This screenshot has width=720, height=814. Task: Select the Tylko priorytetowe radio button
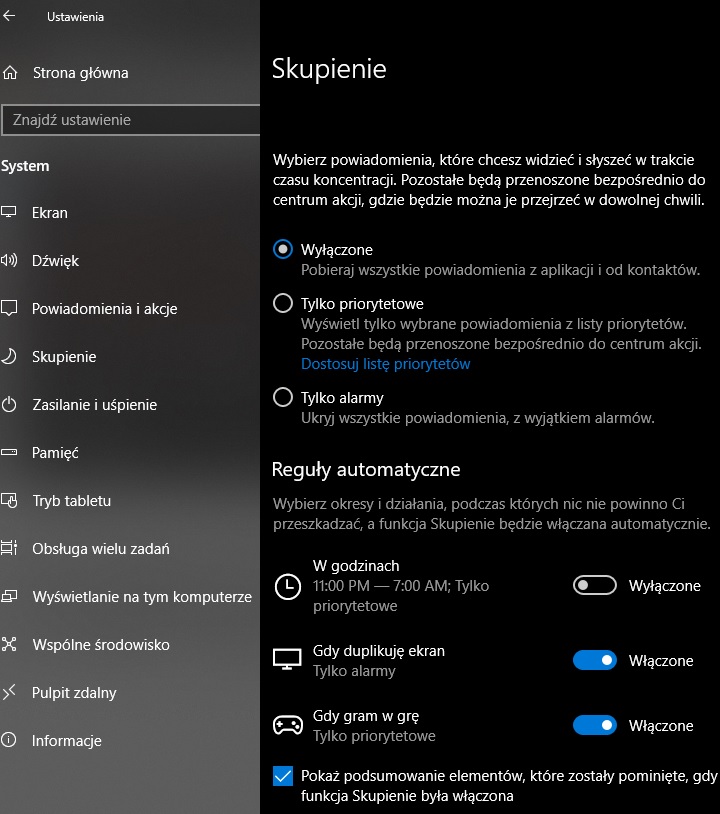point(283,304)
